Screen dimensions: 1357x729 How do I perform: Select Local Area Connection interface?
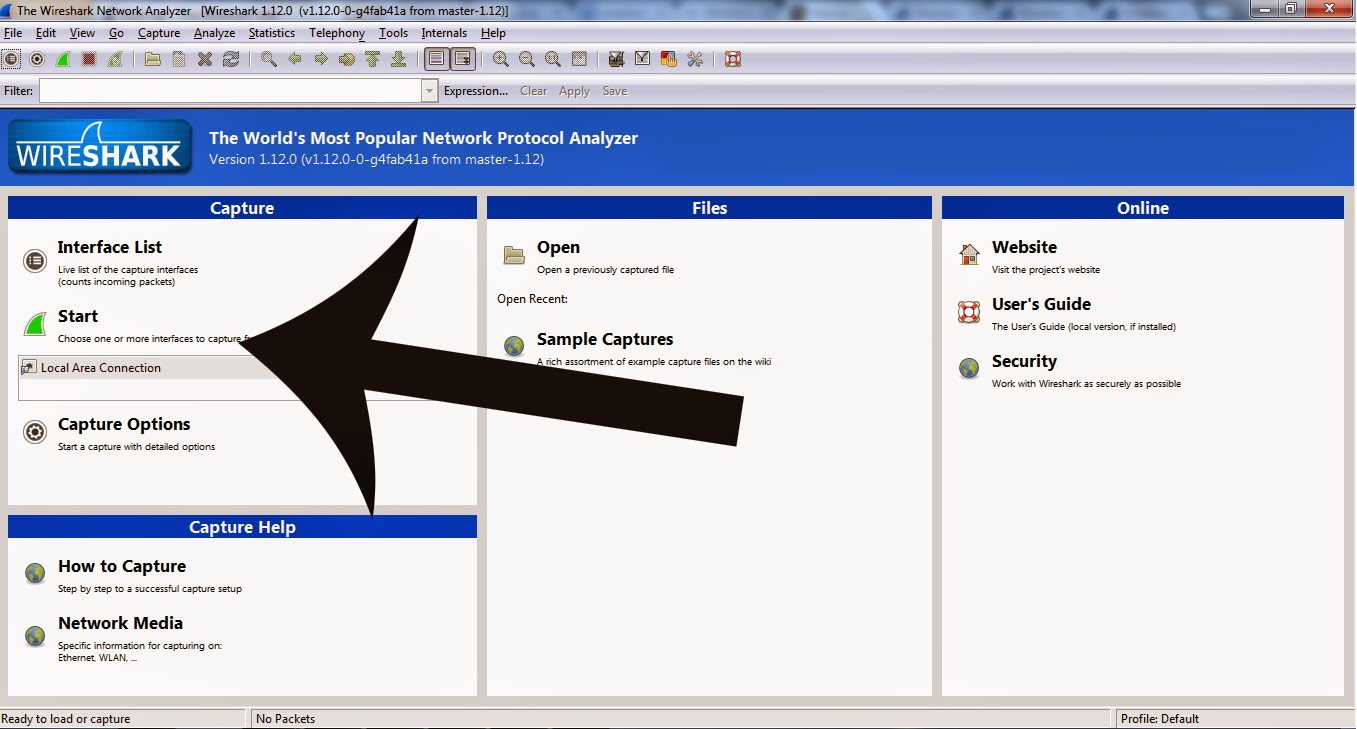pos(101,368)
